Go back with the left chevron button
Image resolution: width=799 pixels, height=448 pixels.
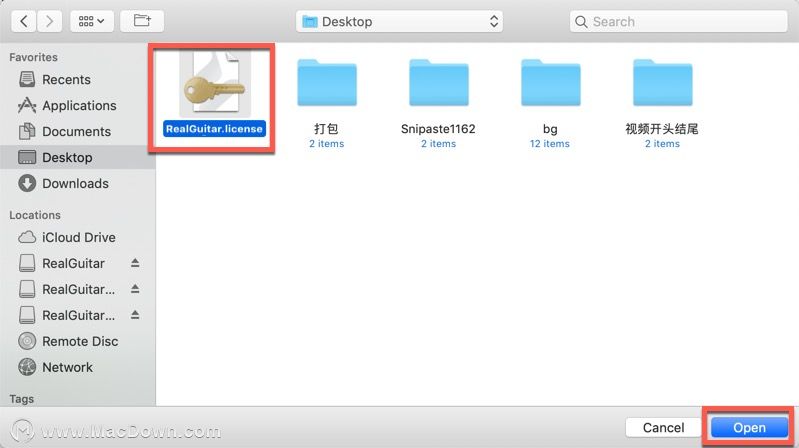pos(23,21)
